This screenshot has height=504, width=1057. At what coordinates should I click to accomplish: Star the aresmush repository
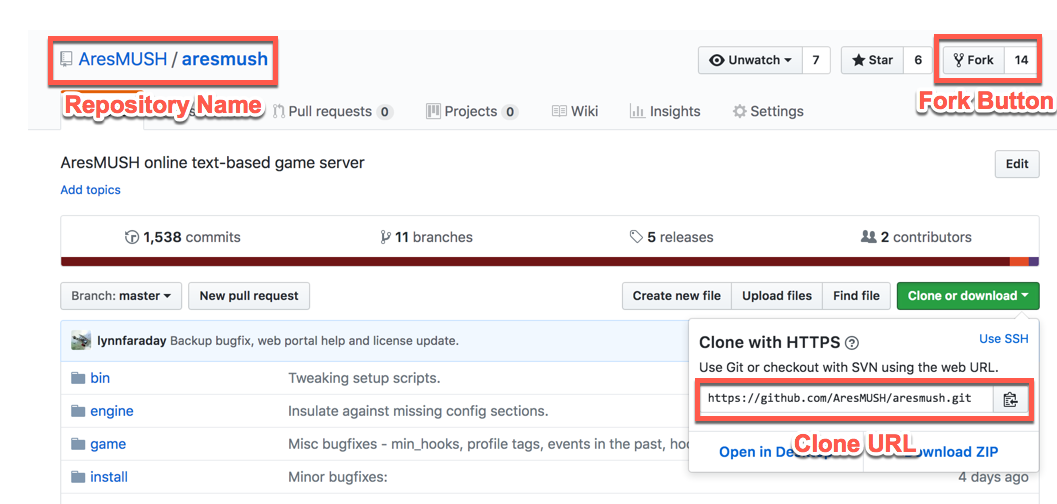tap(872, 60)
